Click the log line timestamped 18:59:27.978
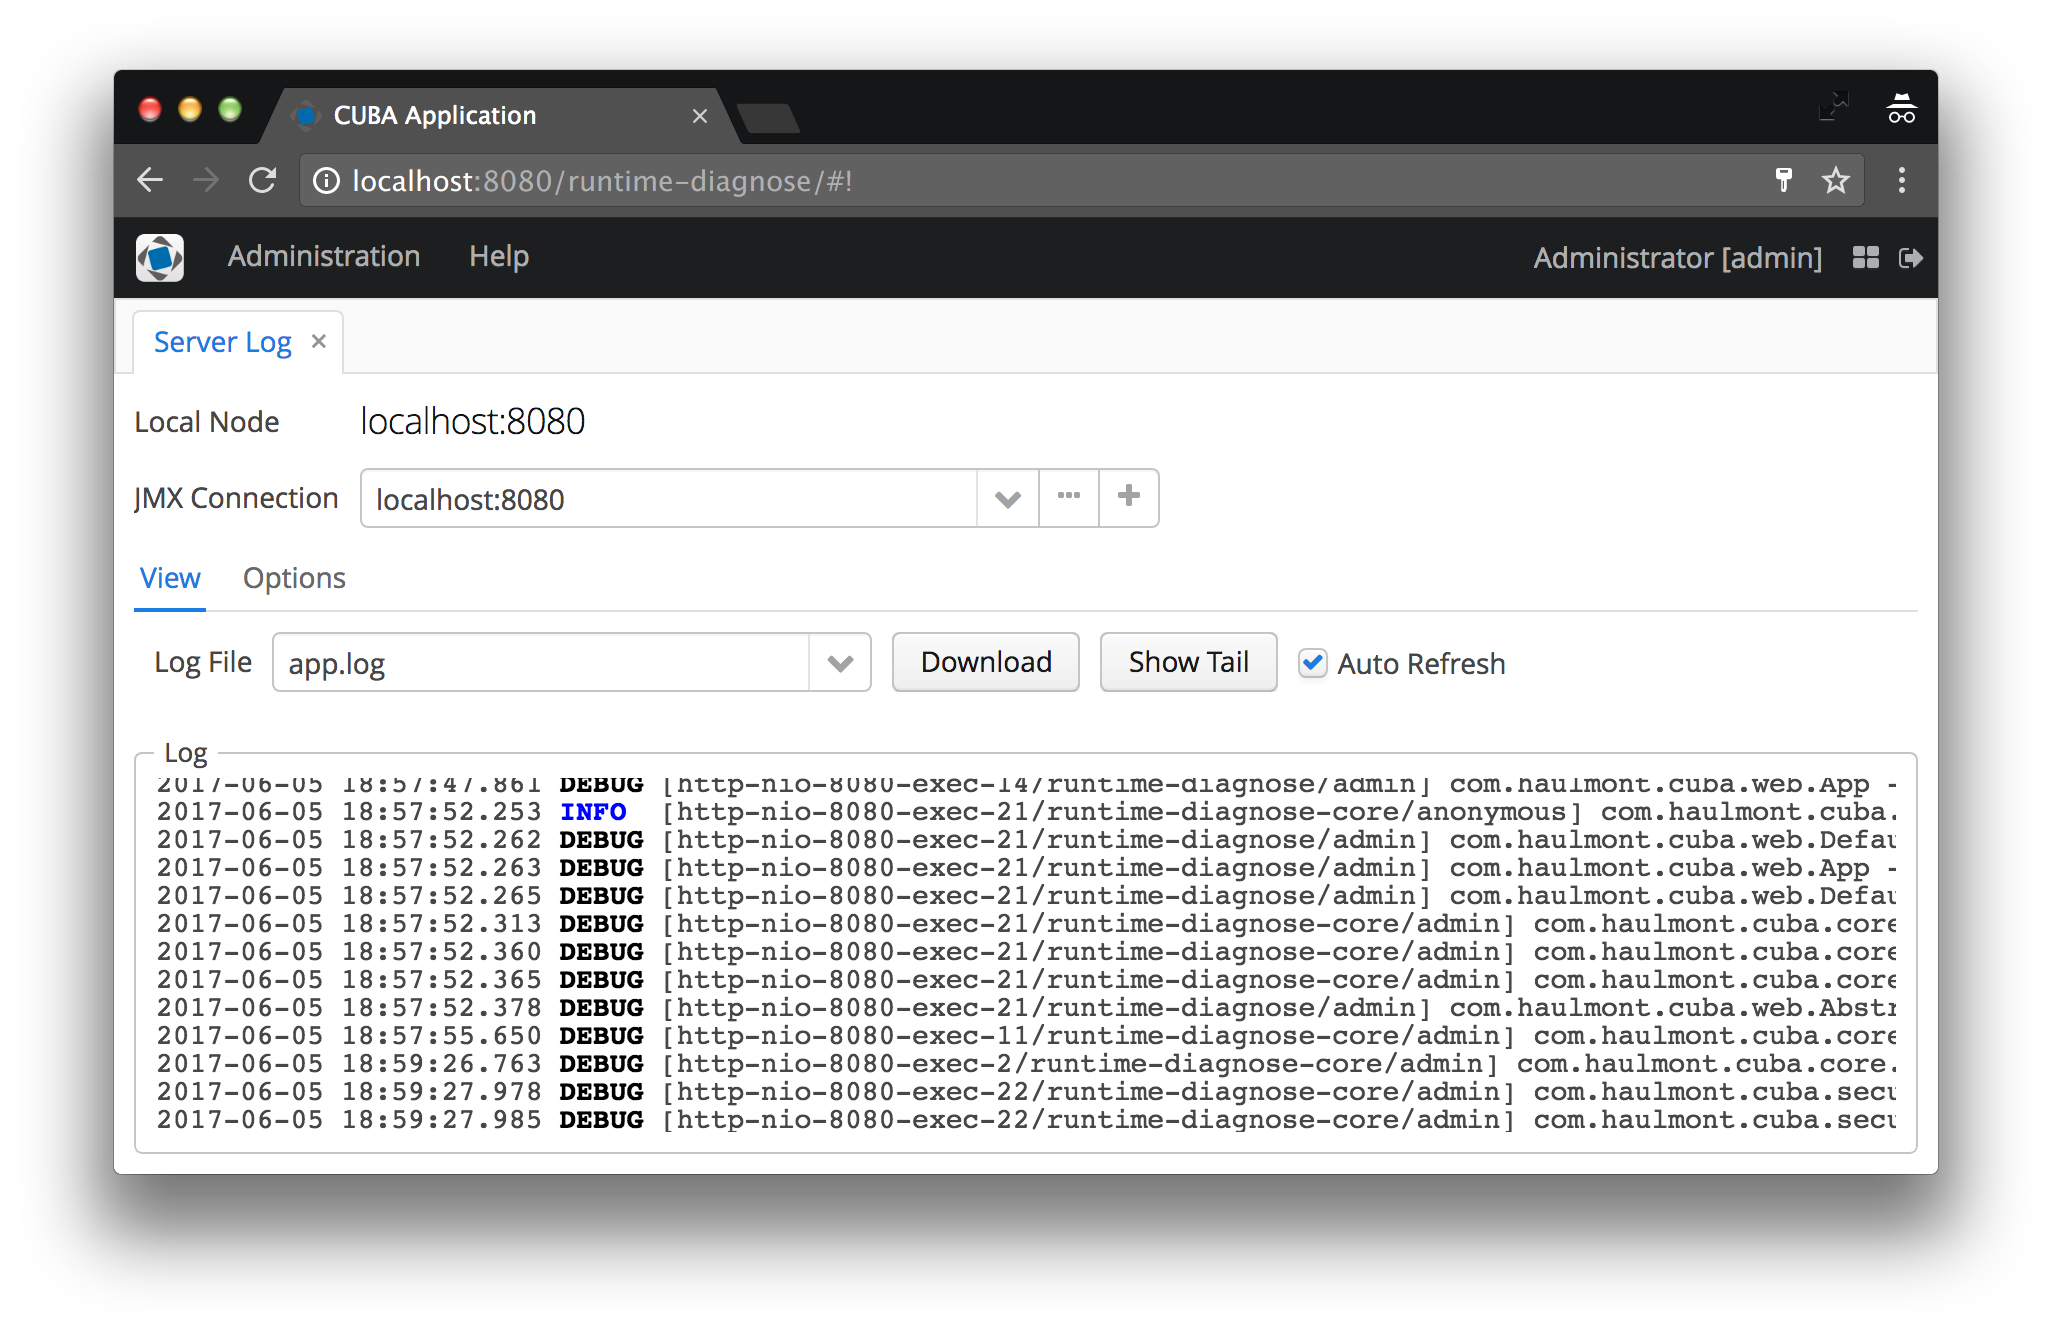This screenshot has height=1332, width=2052. (x=1026, y=1092)
